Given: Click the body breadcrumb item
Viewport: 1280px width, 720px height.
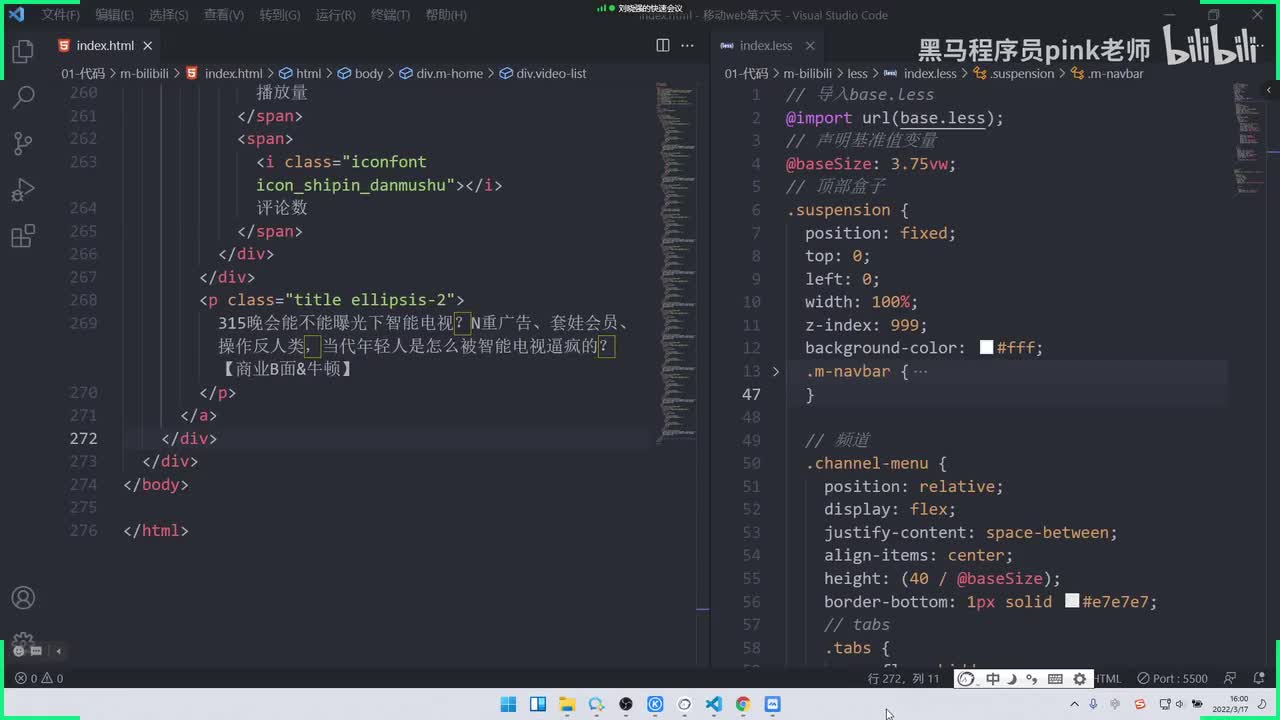Looking at the screenshot, I should click(360, 74).
